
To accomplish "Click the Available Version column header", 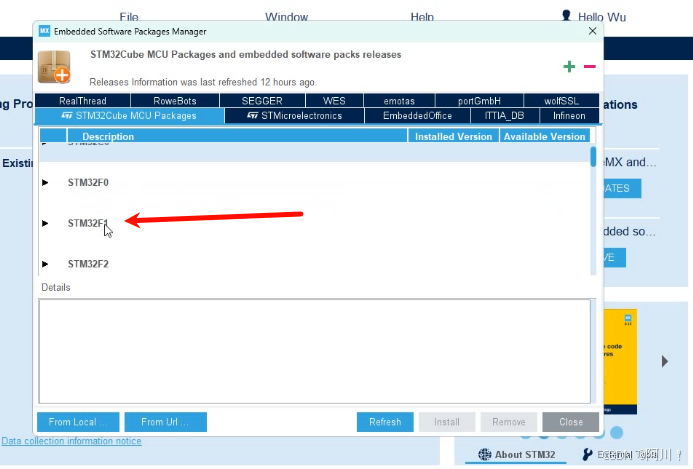I will click(544, 136).
